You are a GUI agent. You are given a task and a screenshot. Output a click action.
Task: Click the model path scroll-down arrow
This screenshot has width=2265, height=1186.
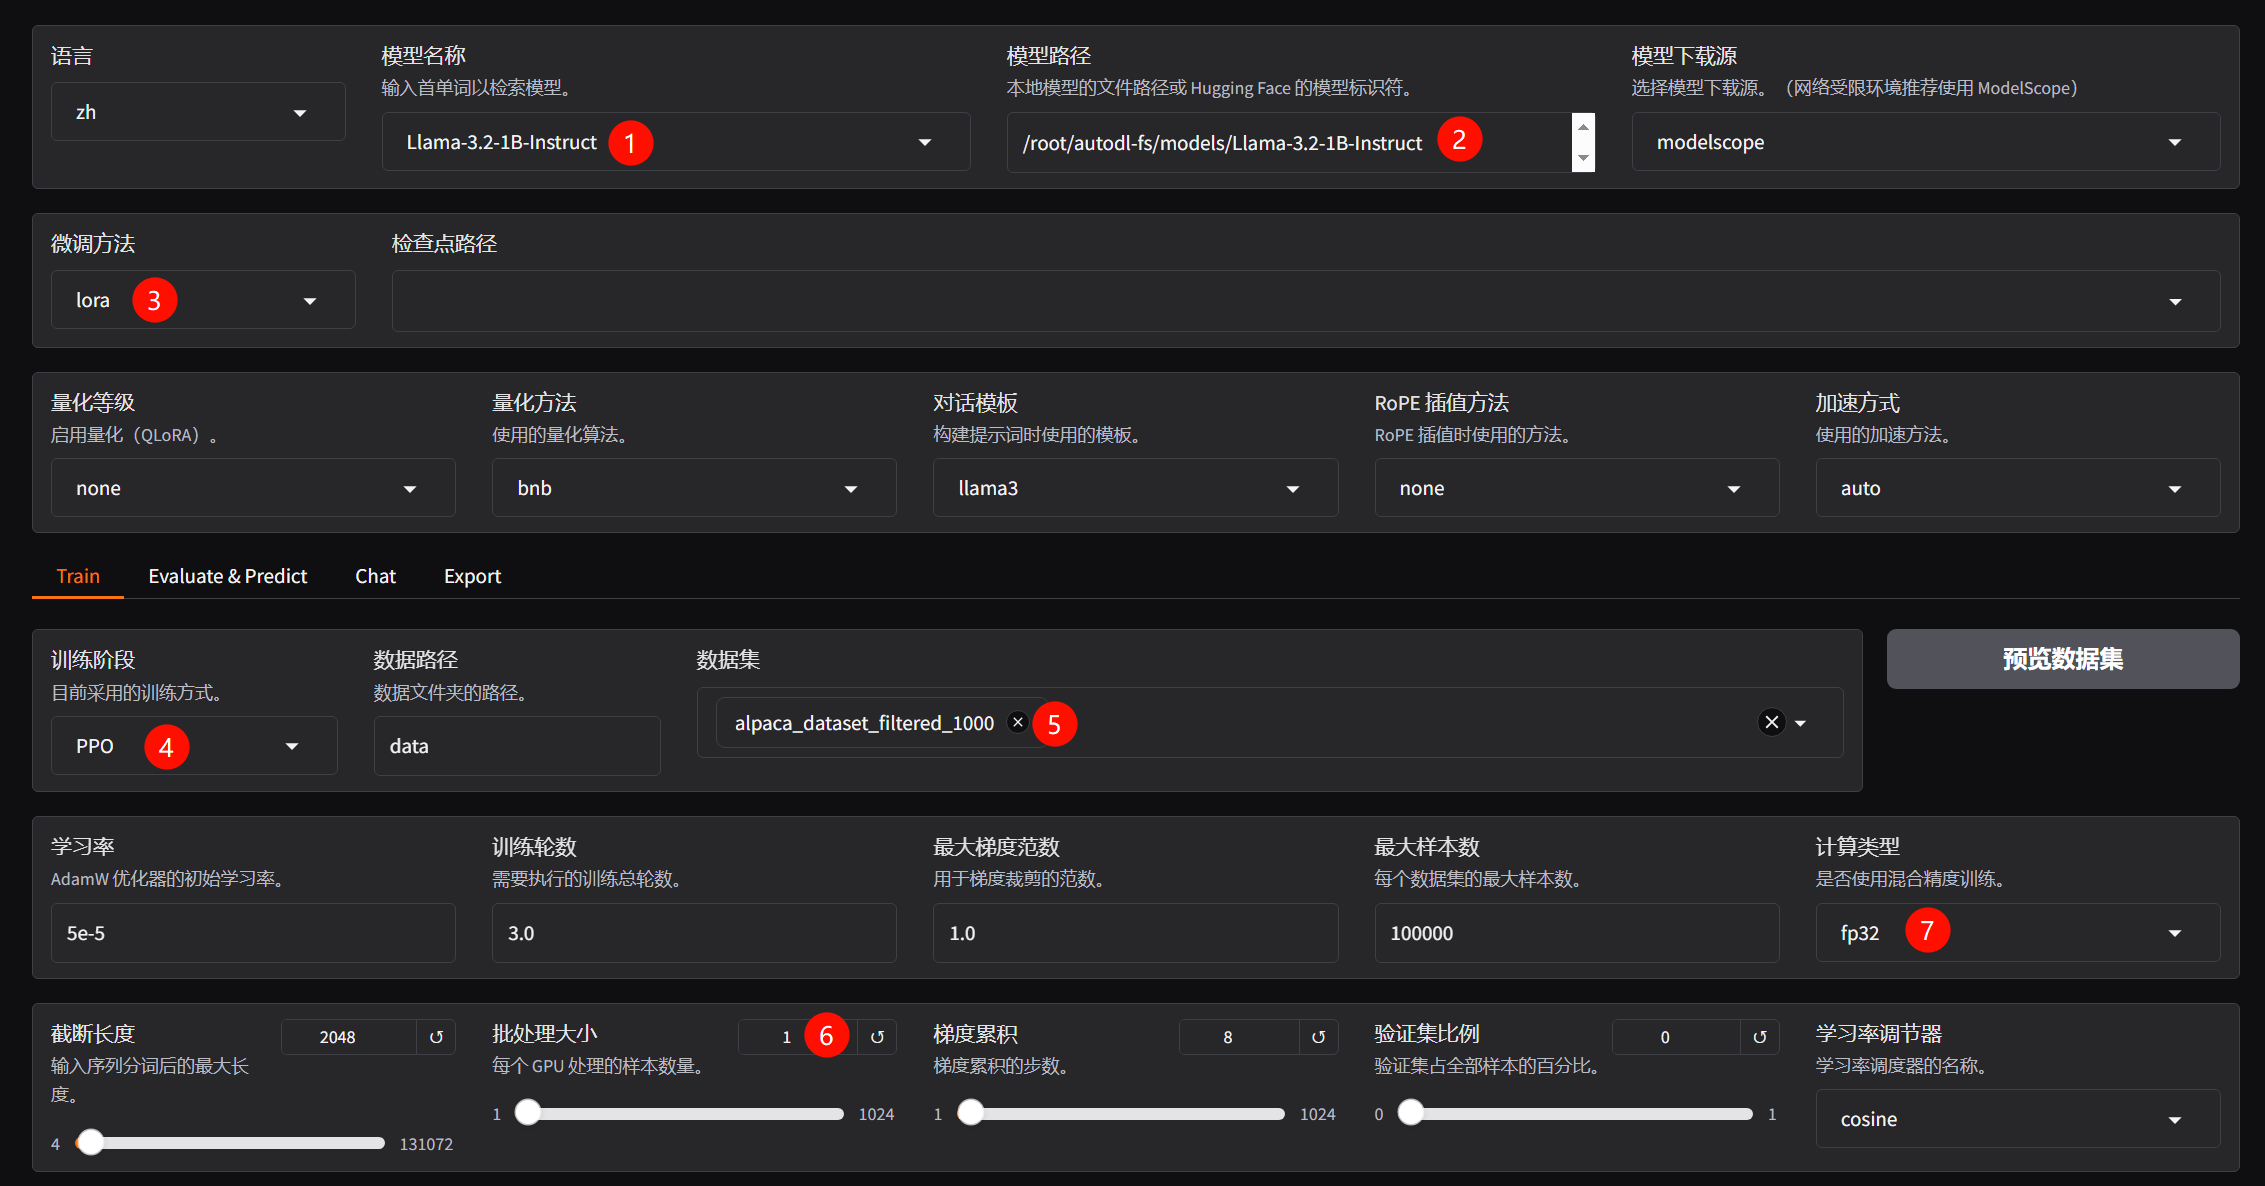coord(1583,158)
